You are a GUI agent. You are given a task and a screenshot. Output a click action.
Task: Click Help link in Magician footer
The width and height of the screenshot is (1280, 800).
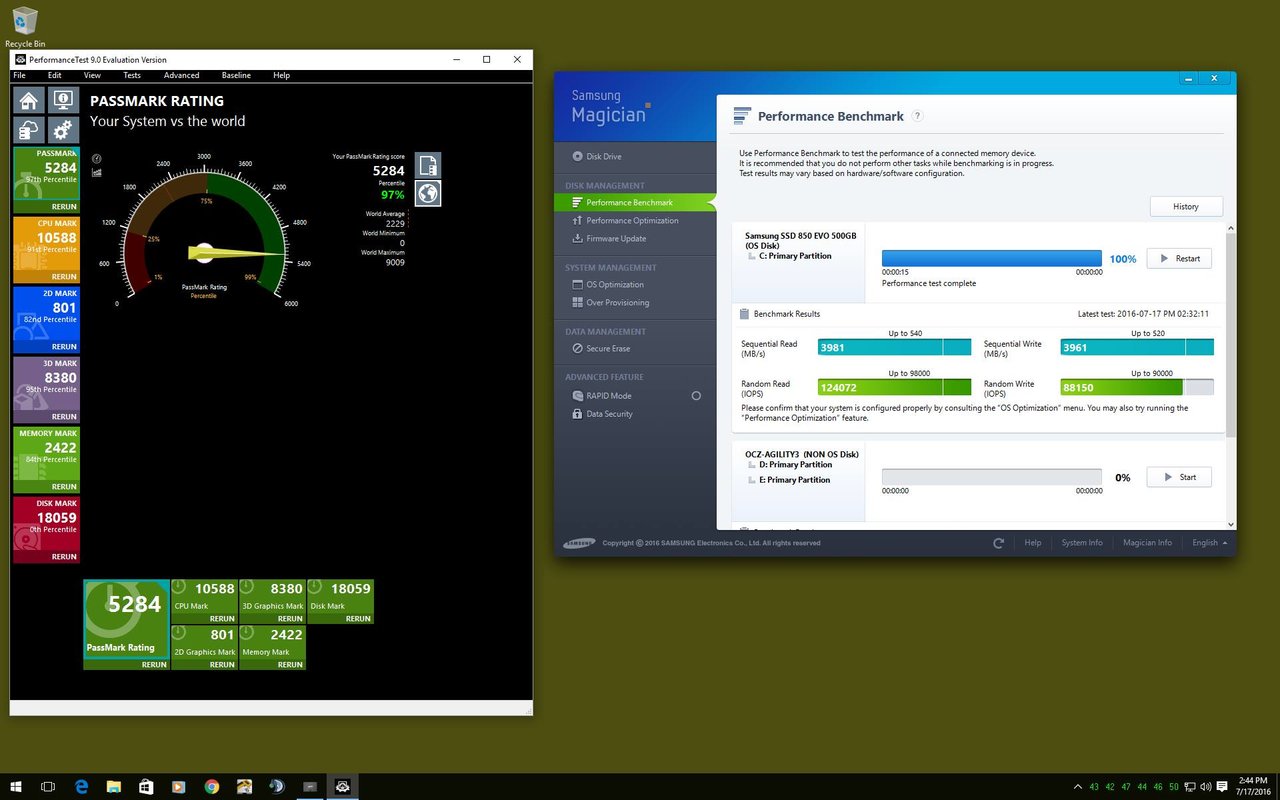click(1033, 543)
